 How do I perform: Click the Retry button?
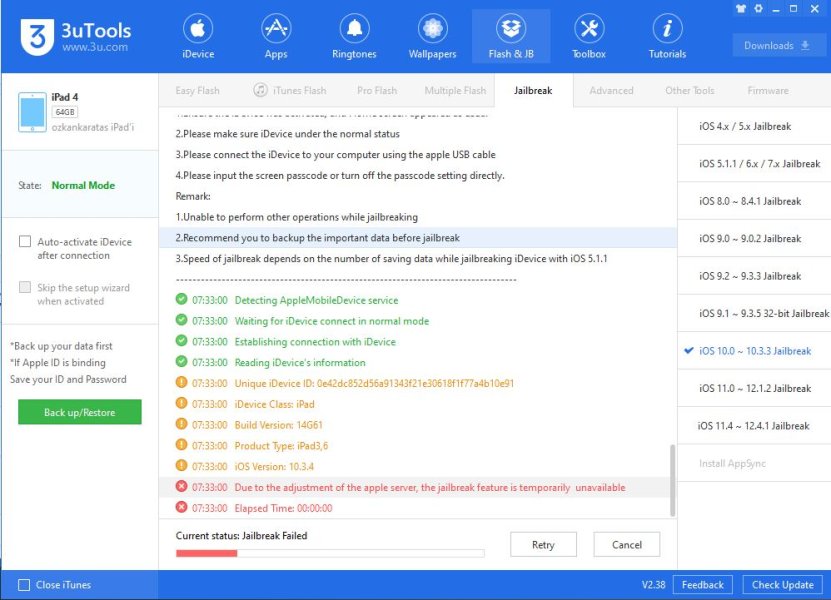click(543, 545)
